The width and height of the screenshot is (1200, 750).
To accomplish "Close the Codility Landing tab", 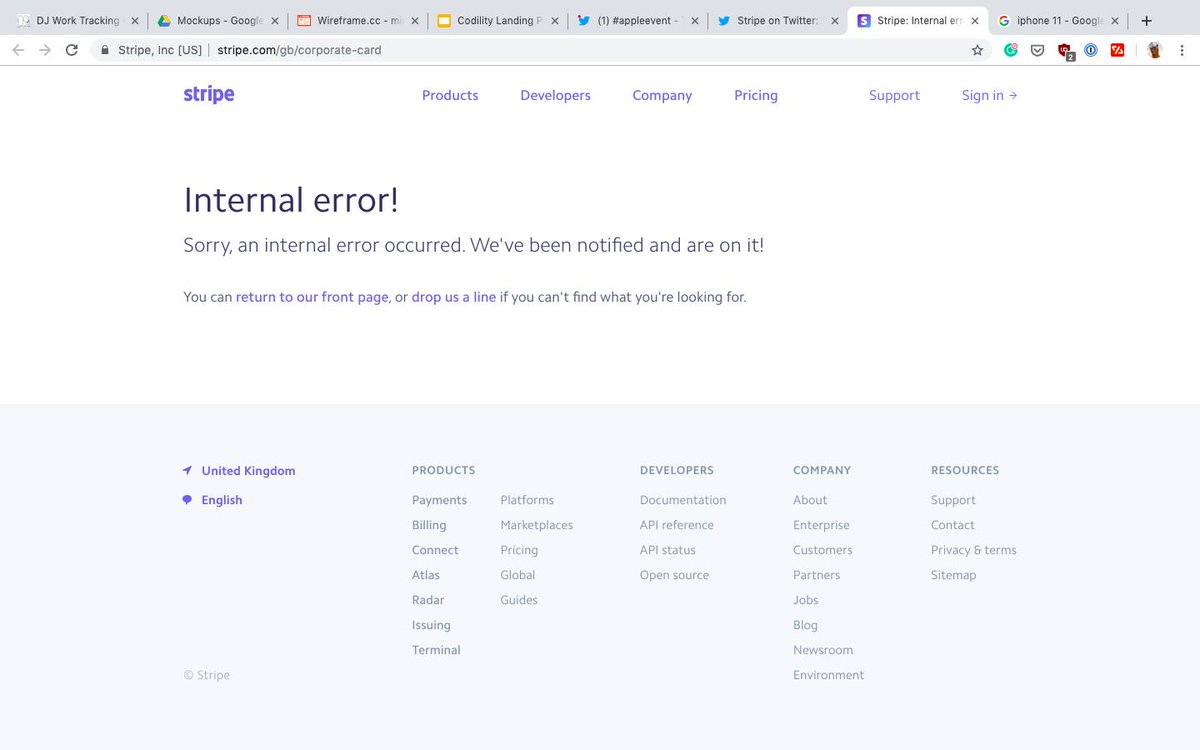I will 555,20.
